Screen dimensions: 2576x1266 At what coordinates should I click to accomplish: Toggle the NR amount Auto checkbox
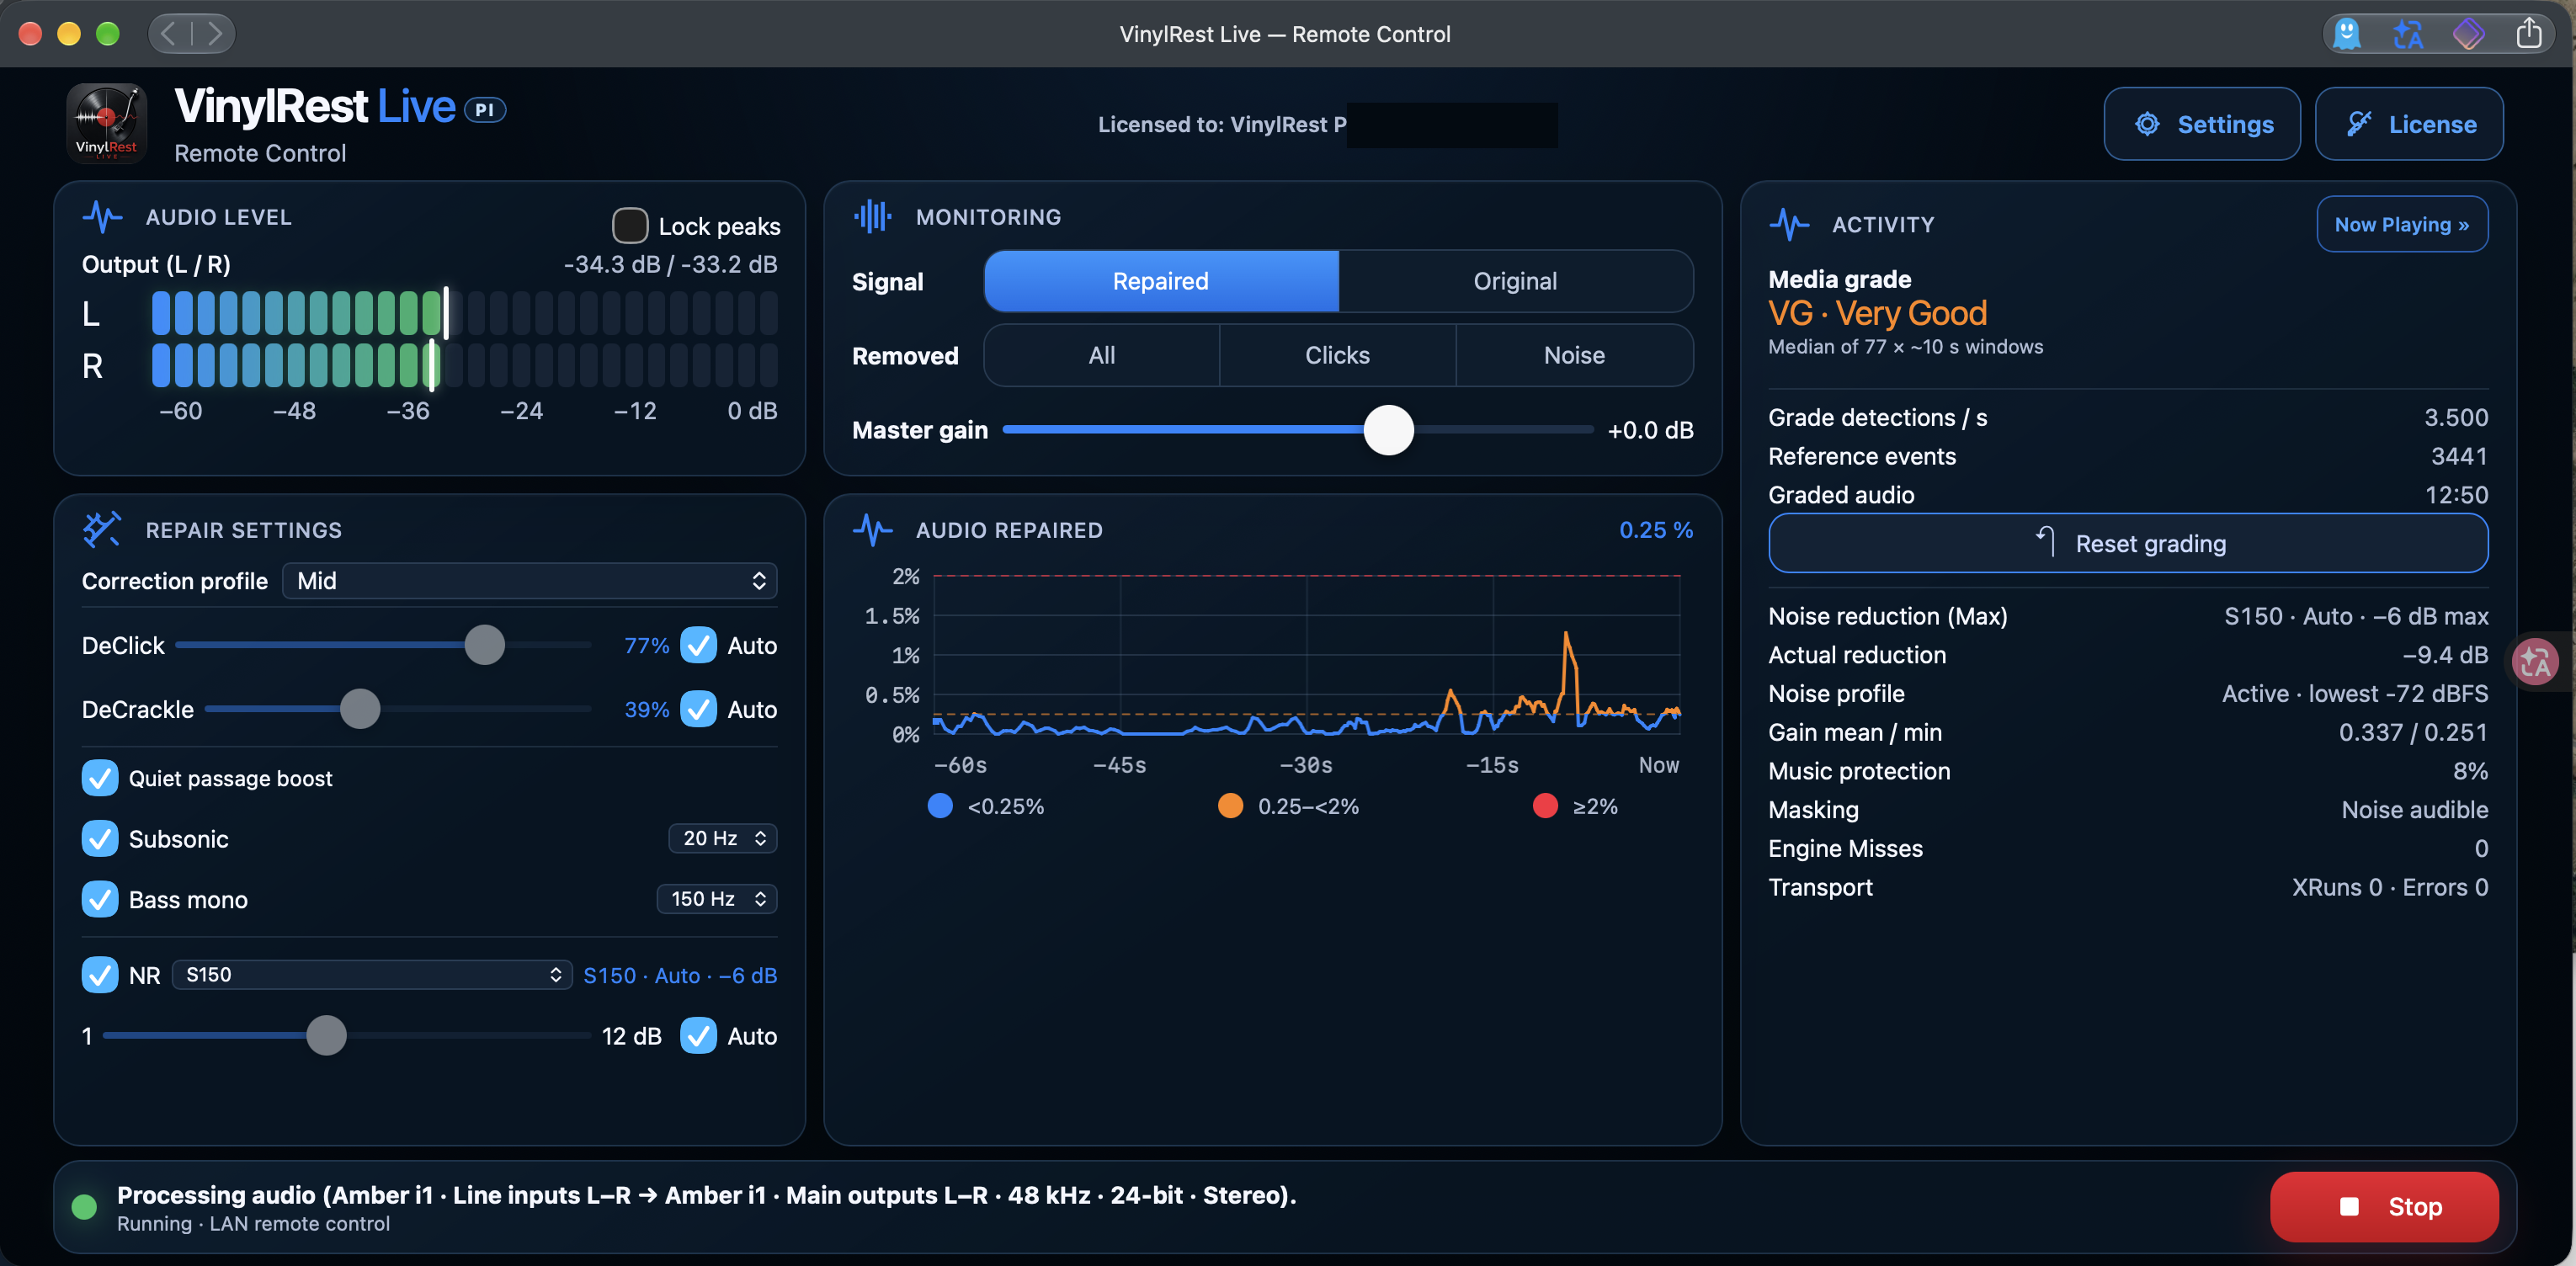[698, 1036]
